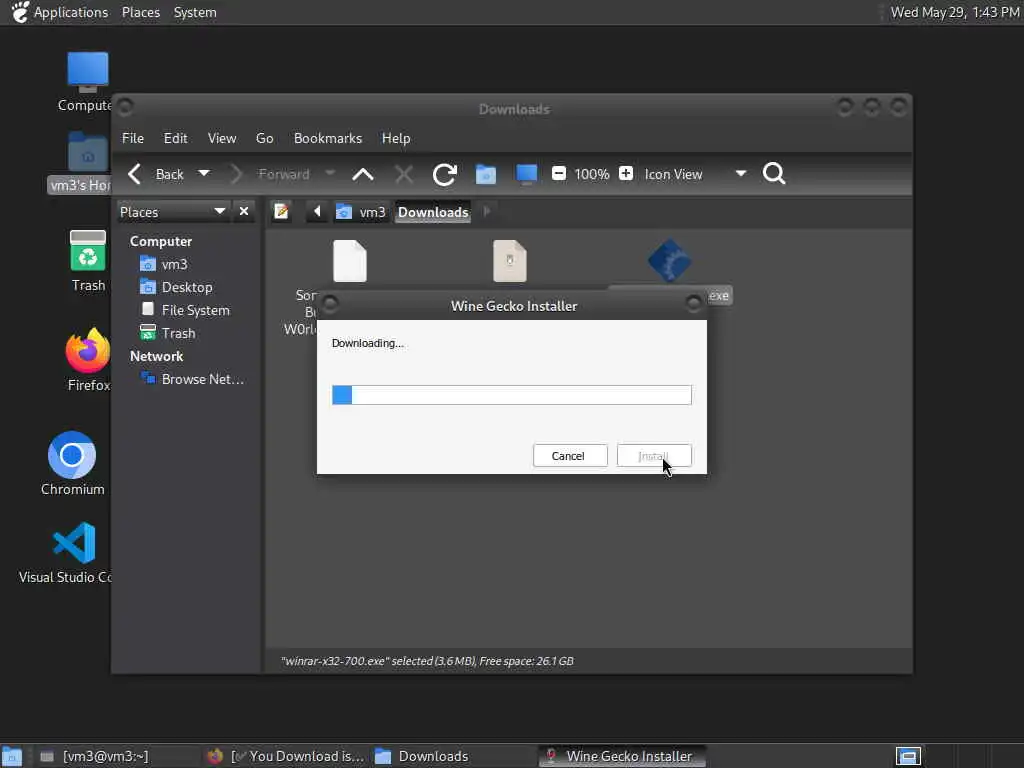
Task: Expand the Back history dropdown arrow
Action: click(x=204, y=174)
